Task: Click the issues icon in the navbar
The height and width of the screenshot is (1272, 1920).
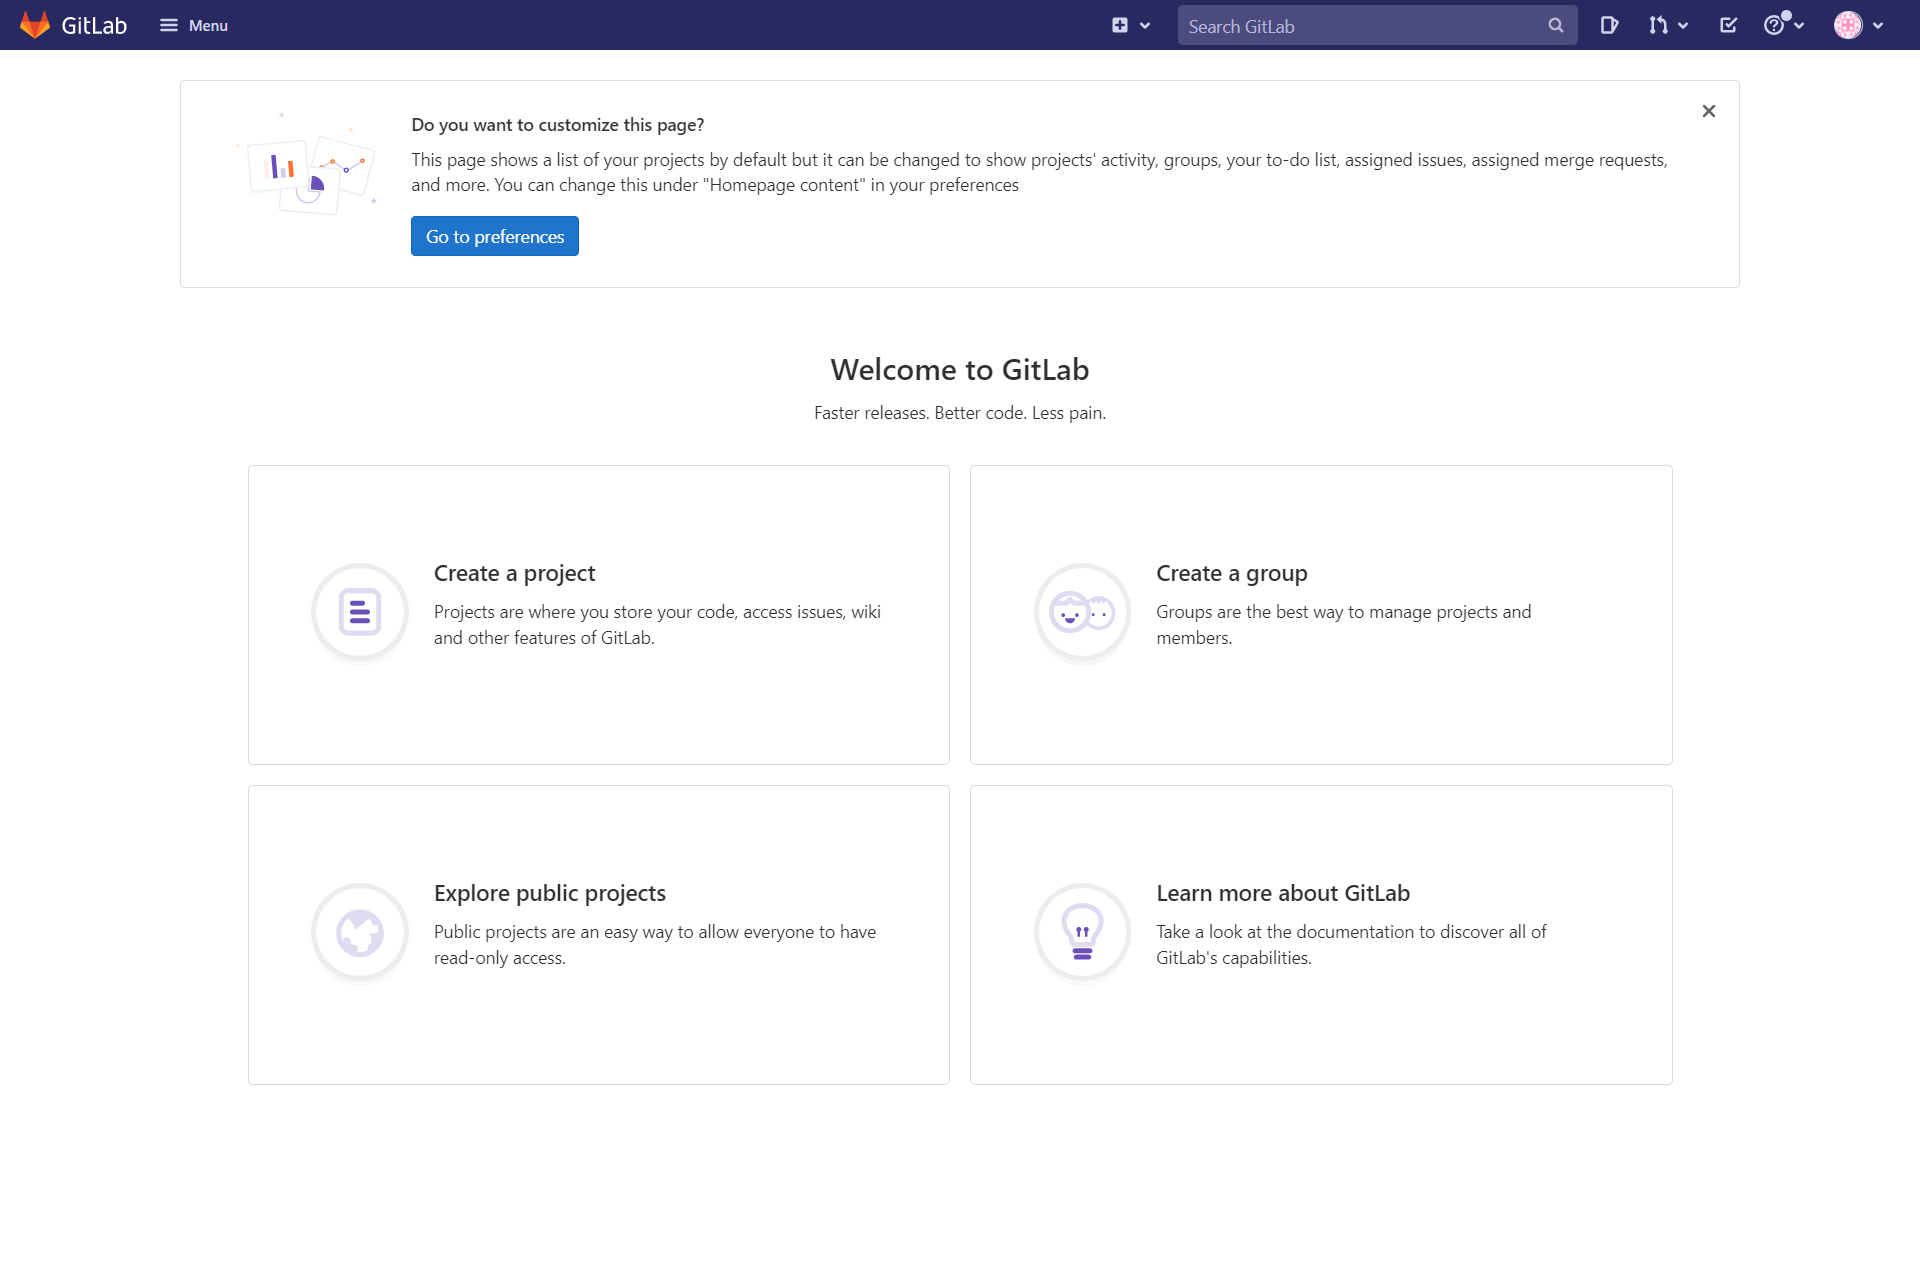Action: [x=1610, y=25]
